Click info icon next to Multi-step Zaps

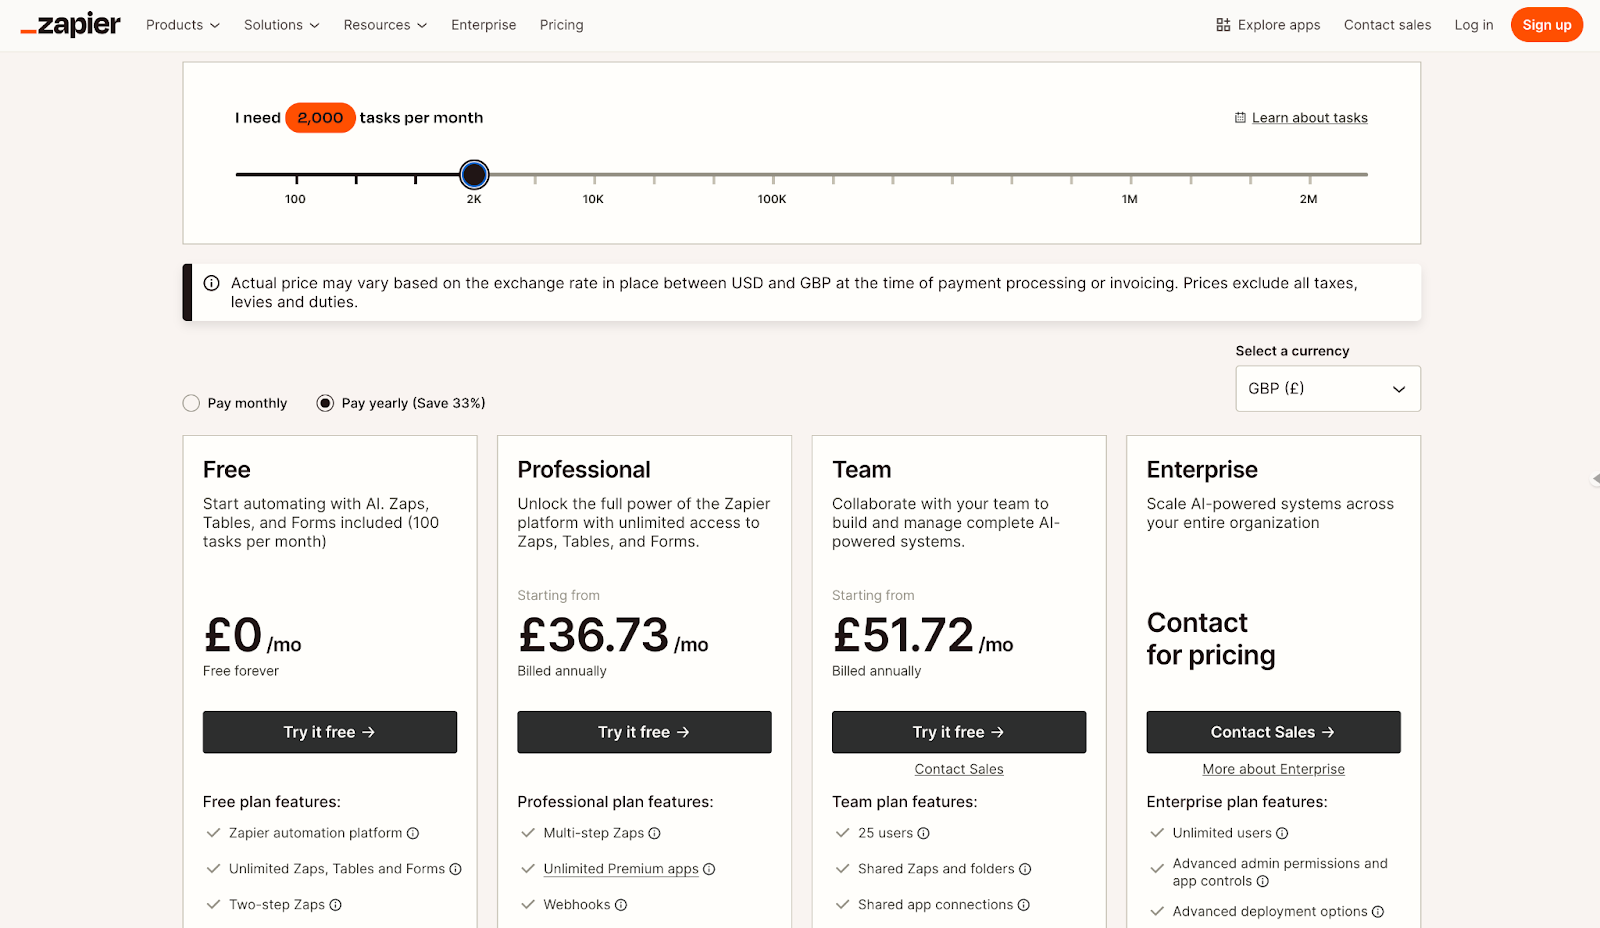point(654,833)
